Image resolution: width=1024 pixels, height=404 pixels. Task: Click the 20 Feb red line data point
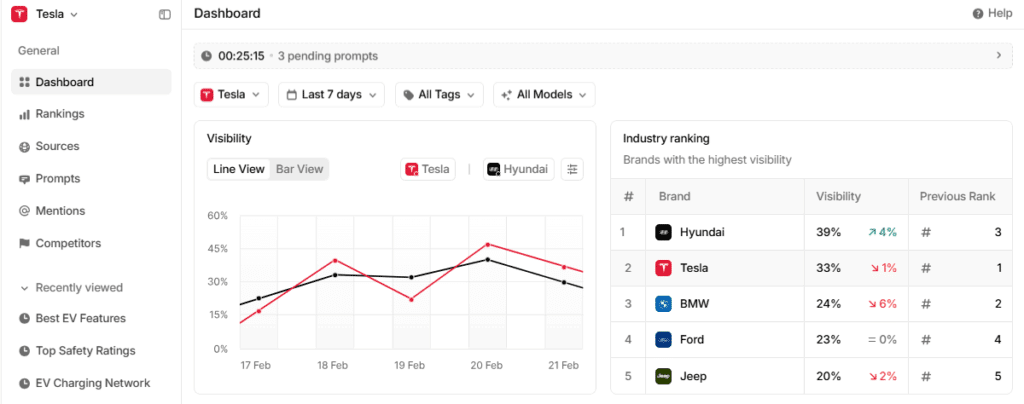click(487, 244)
